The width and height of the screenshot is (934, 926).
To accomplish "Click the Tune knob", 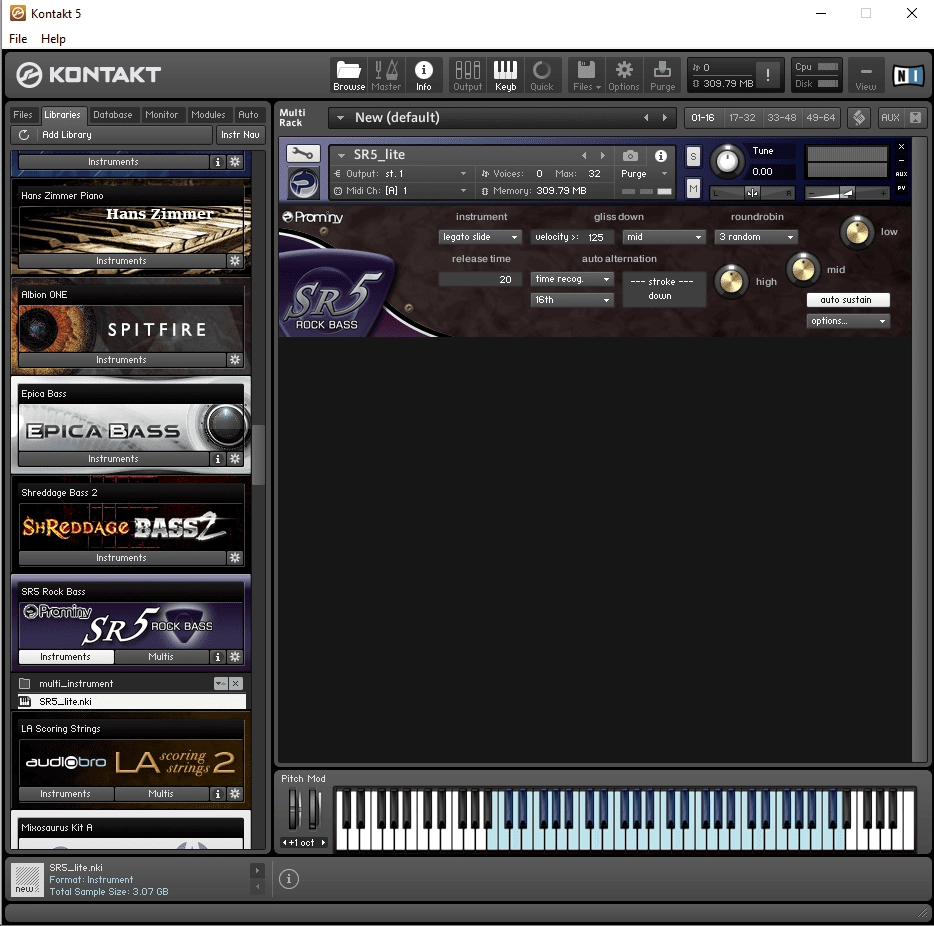I will [x=727, y=161].
